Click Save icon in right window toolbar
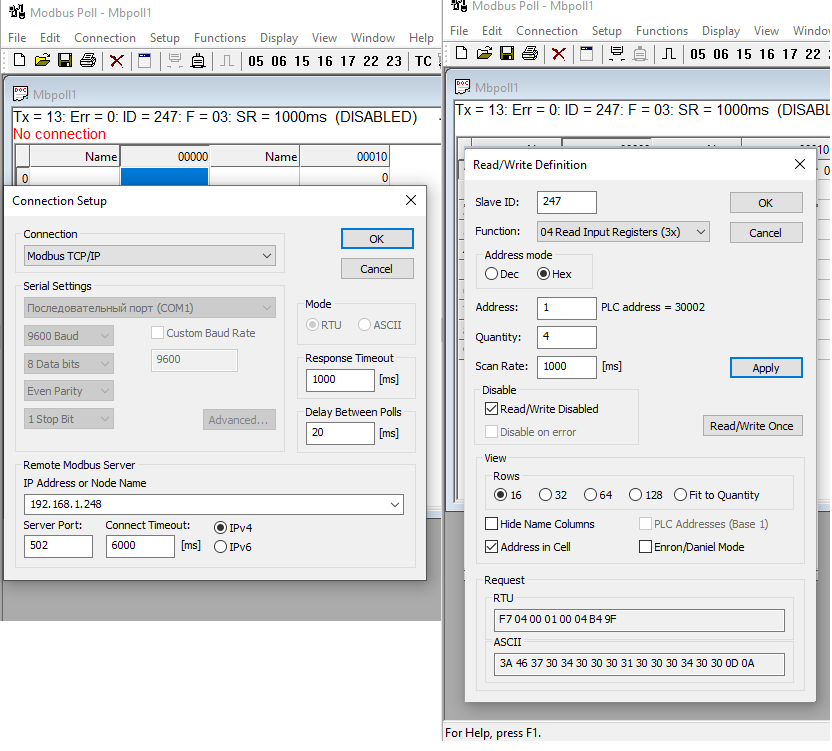This screenshot has height=751, width=832. coord(507,54)
